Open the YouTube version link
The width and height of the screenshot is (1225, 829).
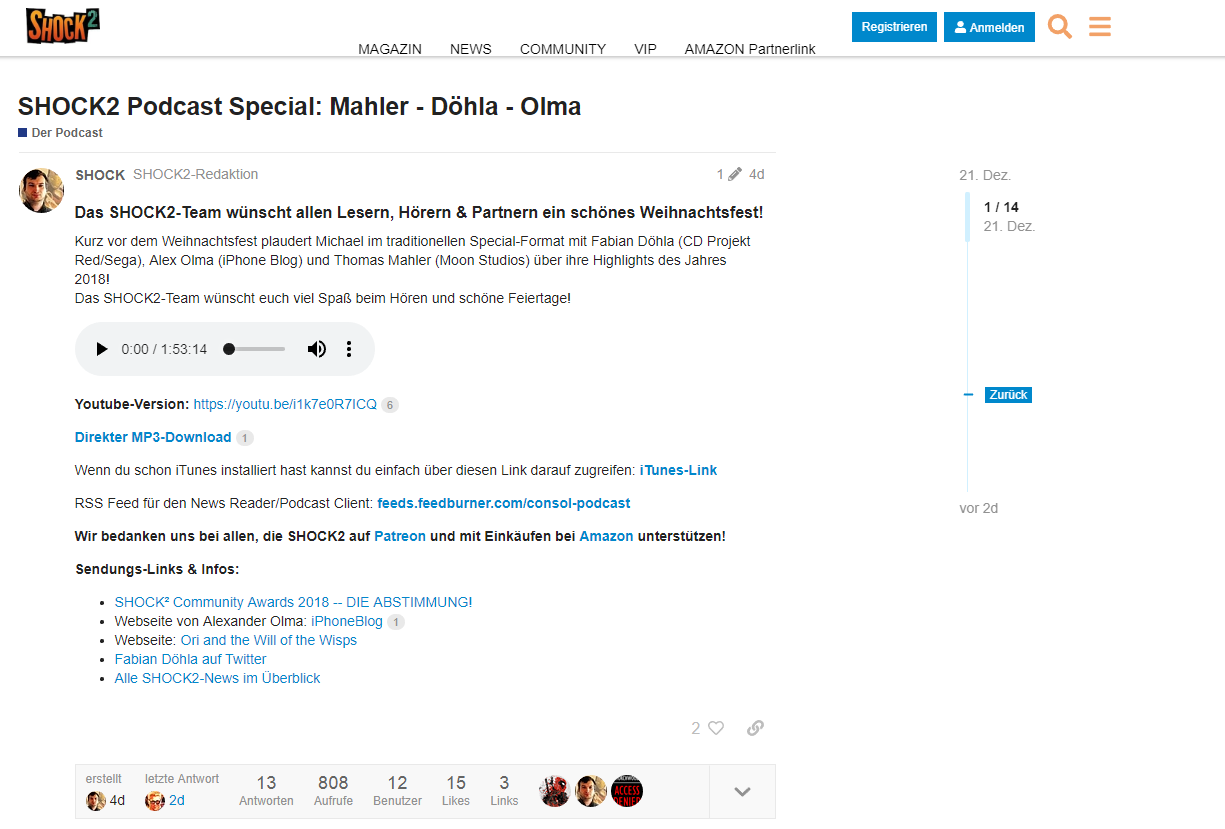(x=285, y=405)
